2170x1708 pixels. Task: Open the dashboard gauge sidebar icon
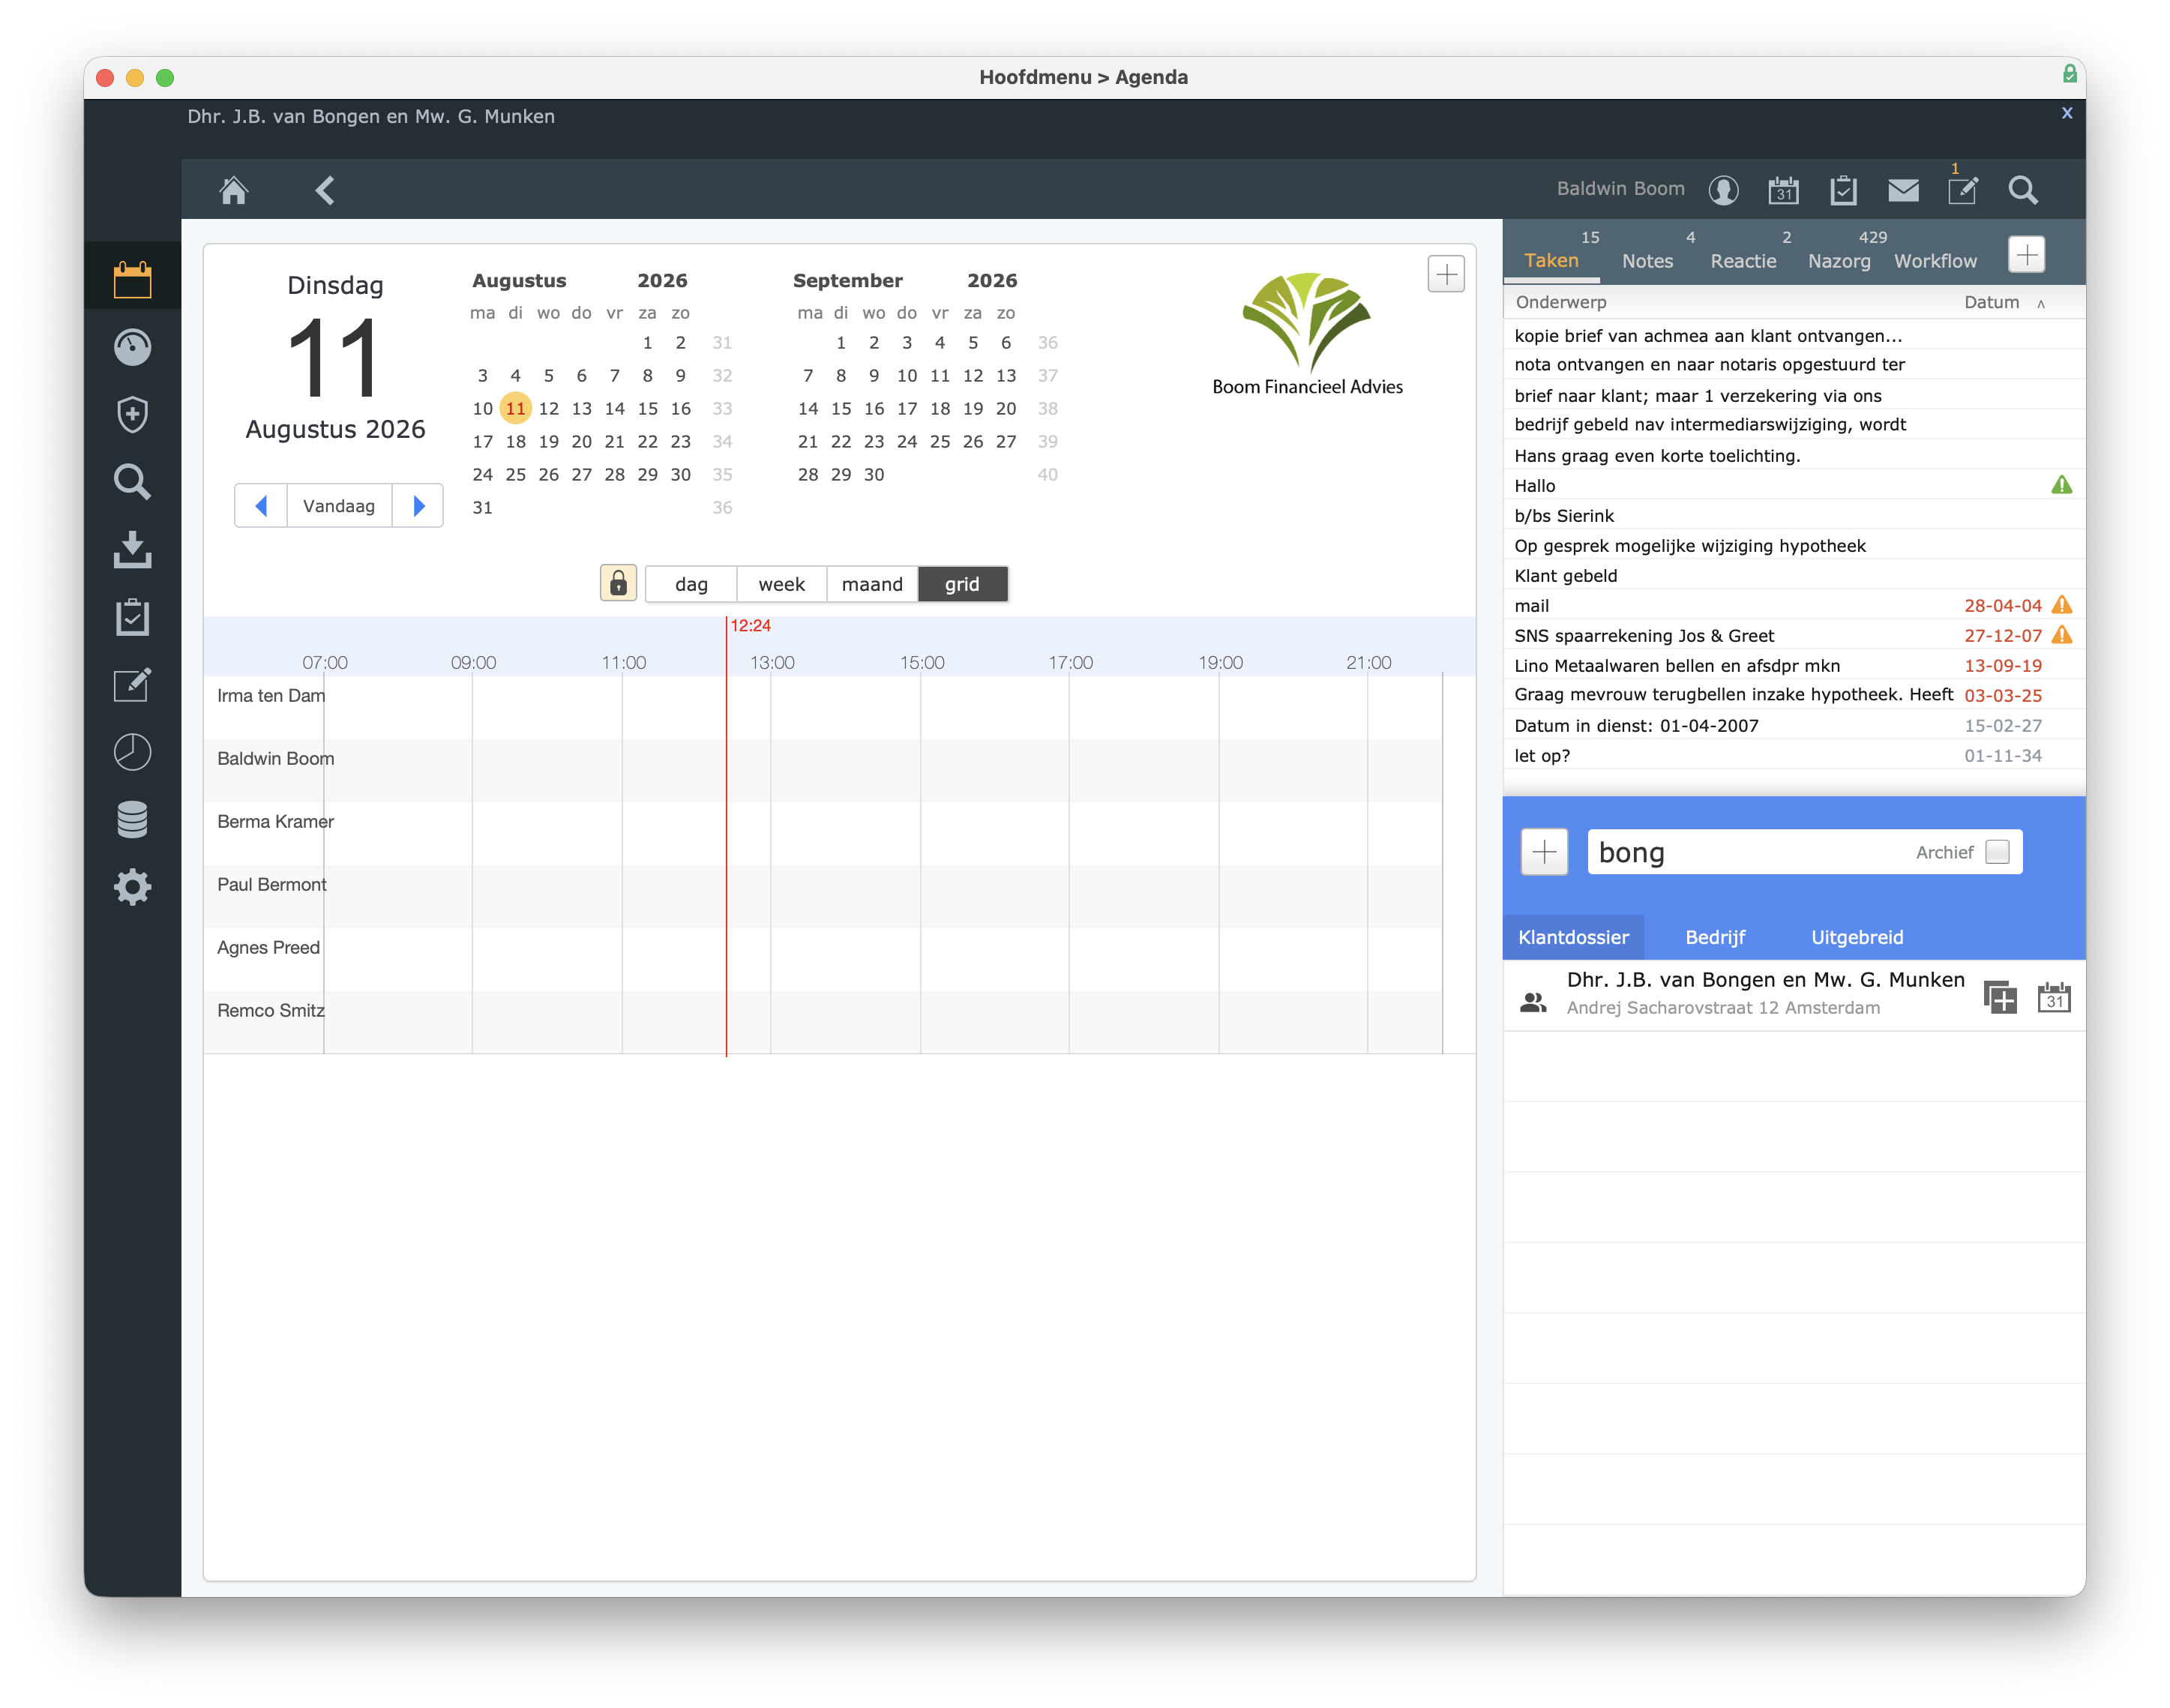coord(132,347)
